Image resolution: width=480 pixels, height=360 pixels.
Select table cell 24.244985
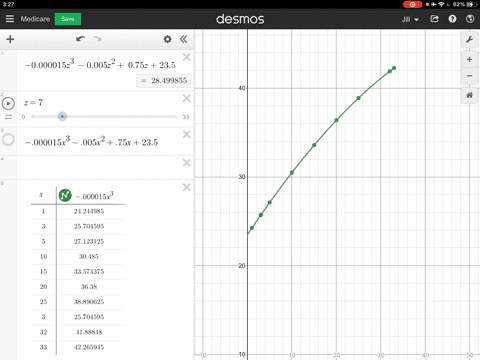click(89, 211)
